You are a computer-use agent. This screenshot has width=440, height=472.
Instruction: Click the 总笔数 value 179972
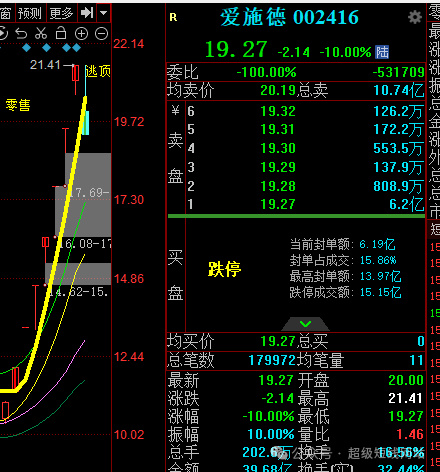coord(272,360)
